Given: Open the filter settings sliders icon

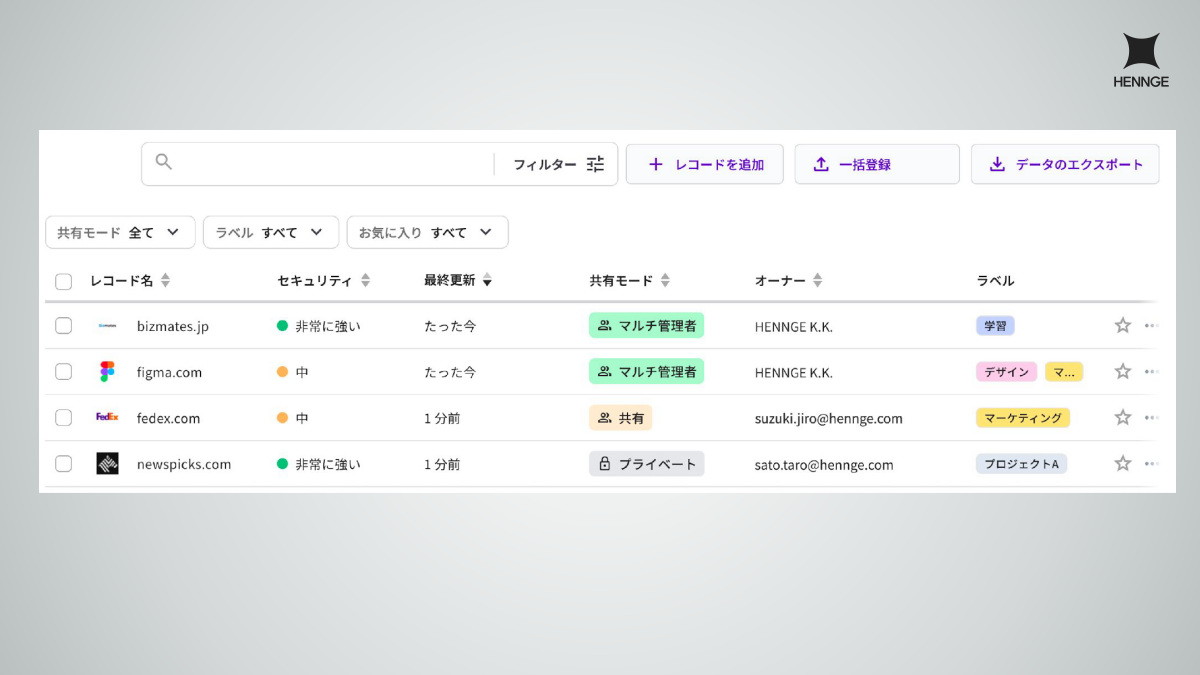Looking at the screenshot, I should (595, 164).
